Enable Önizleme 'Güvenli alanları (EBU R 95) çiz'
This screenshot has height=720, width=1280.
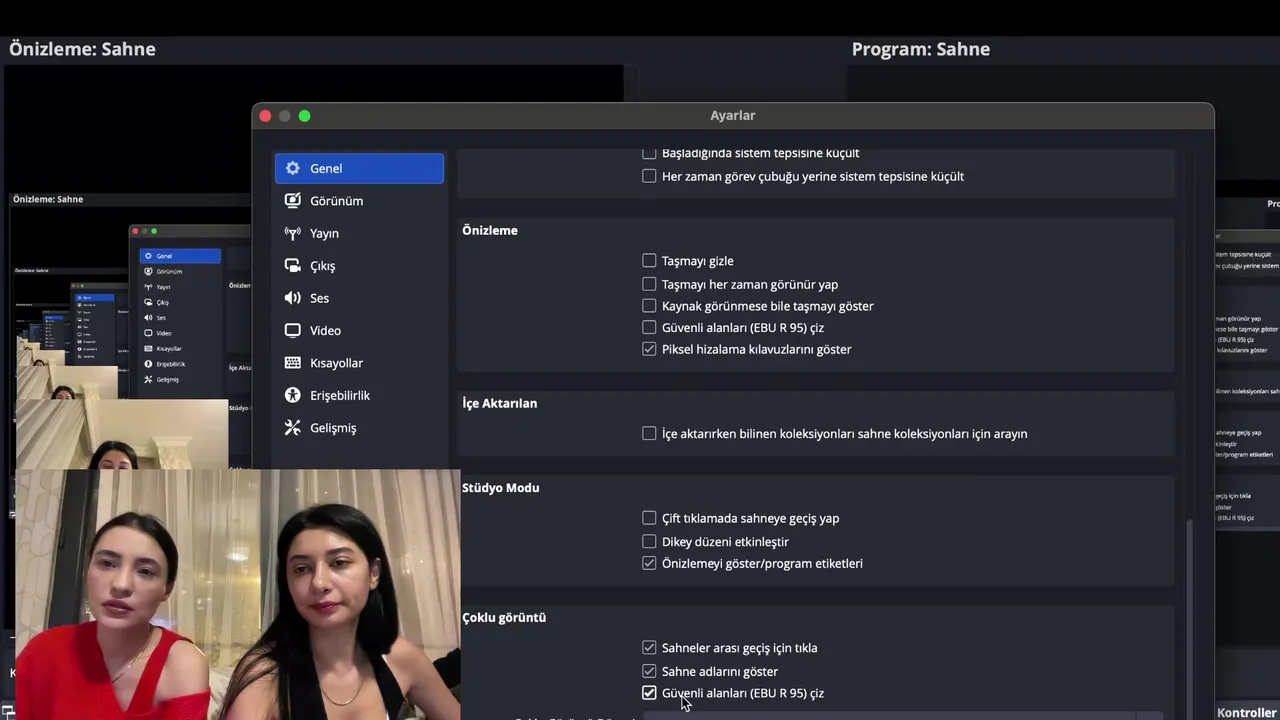pyautogui.click(x=649, y=327)
